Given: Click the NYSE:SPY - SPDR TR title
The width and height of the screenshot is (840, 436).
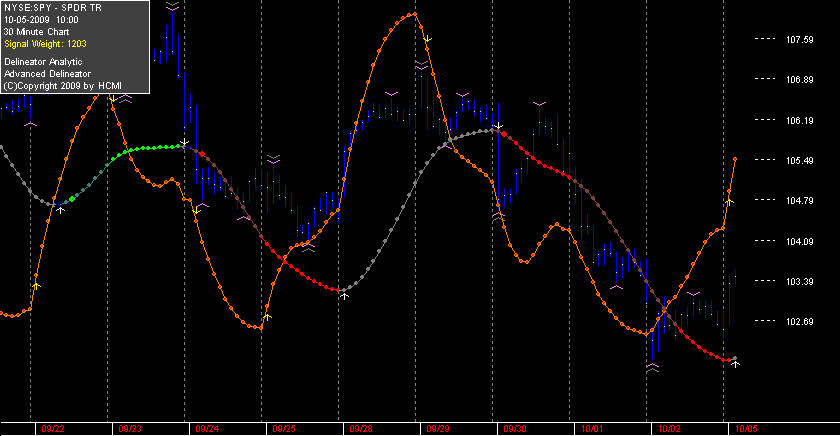Looking at the screenshot, I should pos(53,8).
